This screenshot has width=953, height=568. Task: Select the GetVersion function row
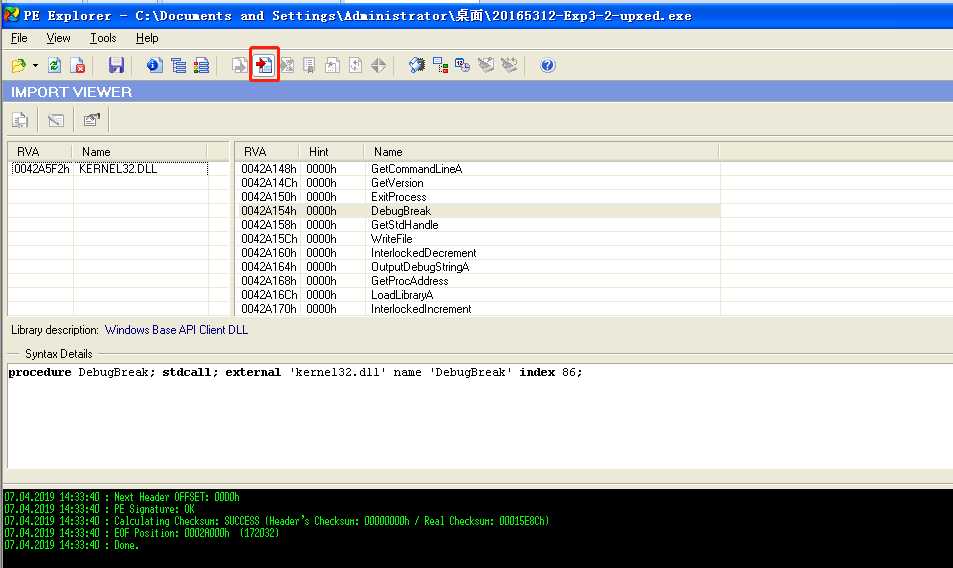point(478,183)
